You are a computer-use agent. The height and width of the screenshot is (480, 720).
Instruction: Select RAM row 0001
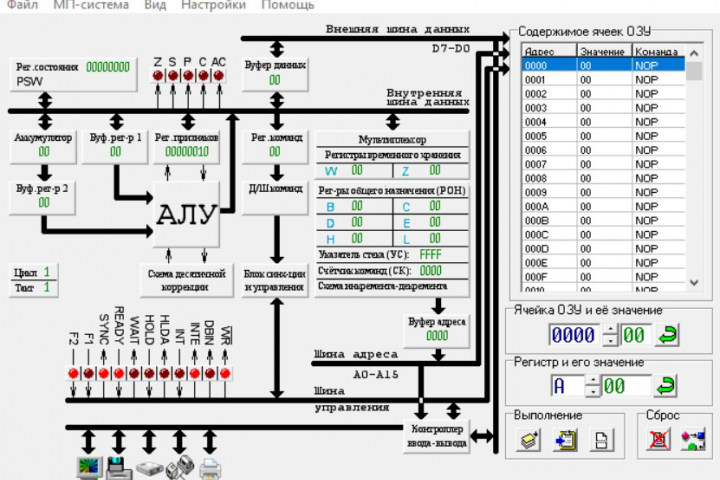[x=603, y=79]
